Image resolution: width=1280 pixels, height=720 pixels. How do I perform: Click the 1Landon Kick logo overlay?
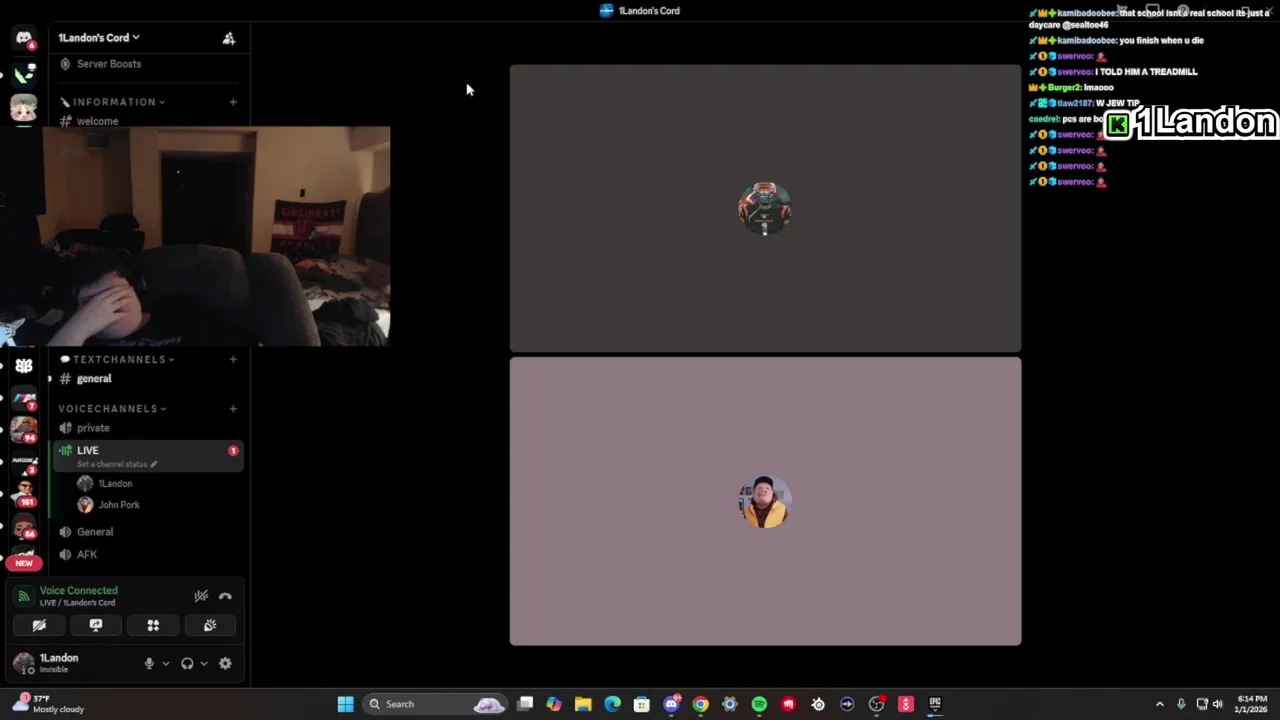click(x=1191, y=122)
